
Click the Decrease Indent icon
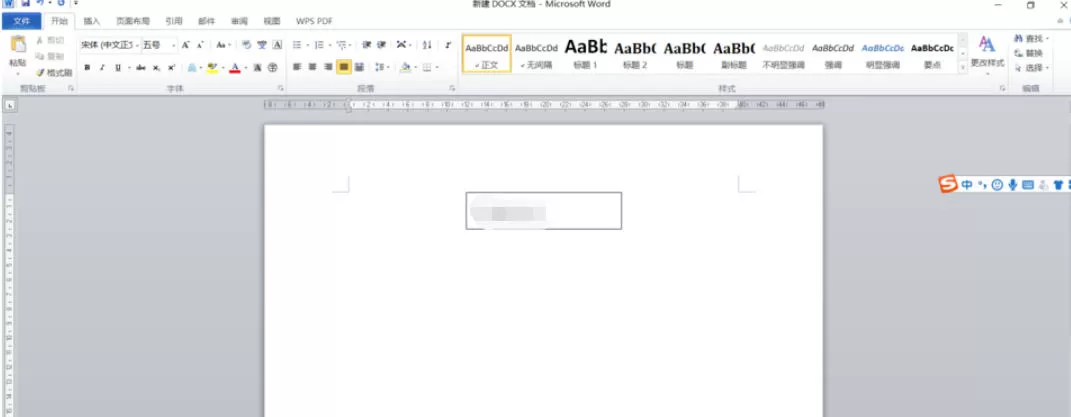click(367, 45)
